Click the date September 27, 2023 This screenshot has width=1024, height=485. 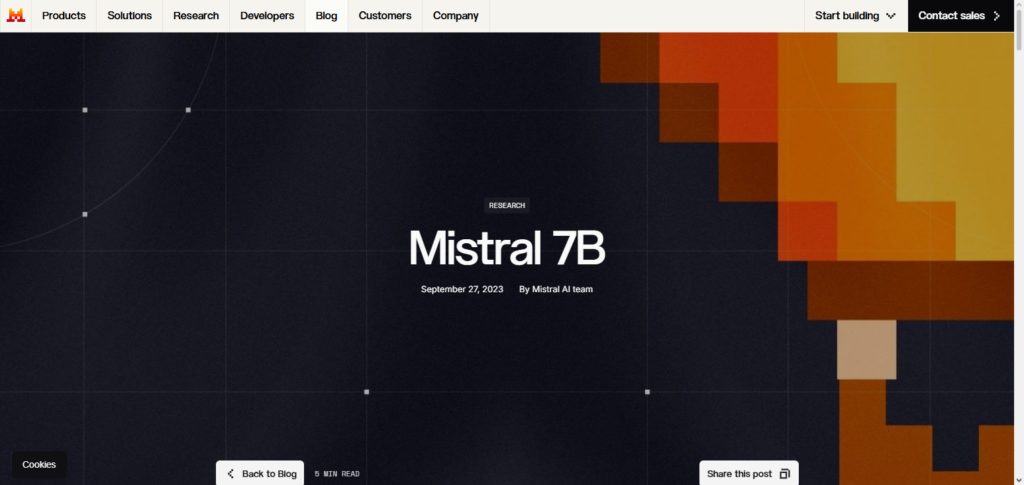pos(462,289)
